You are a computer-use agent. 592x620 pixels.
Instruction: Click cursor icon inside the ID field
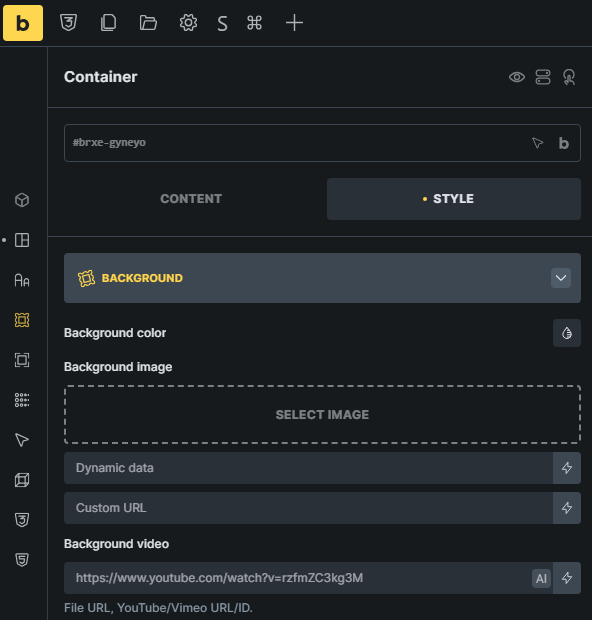pyautogui.click(x=537, y=143)
